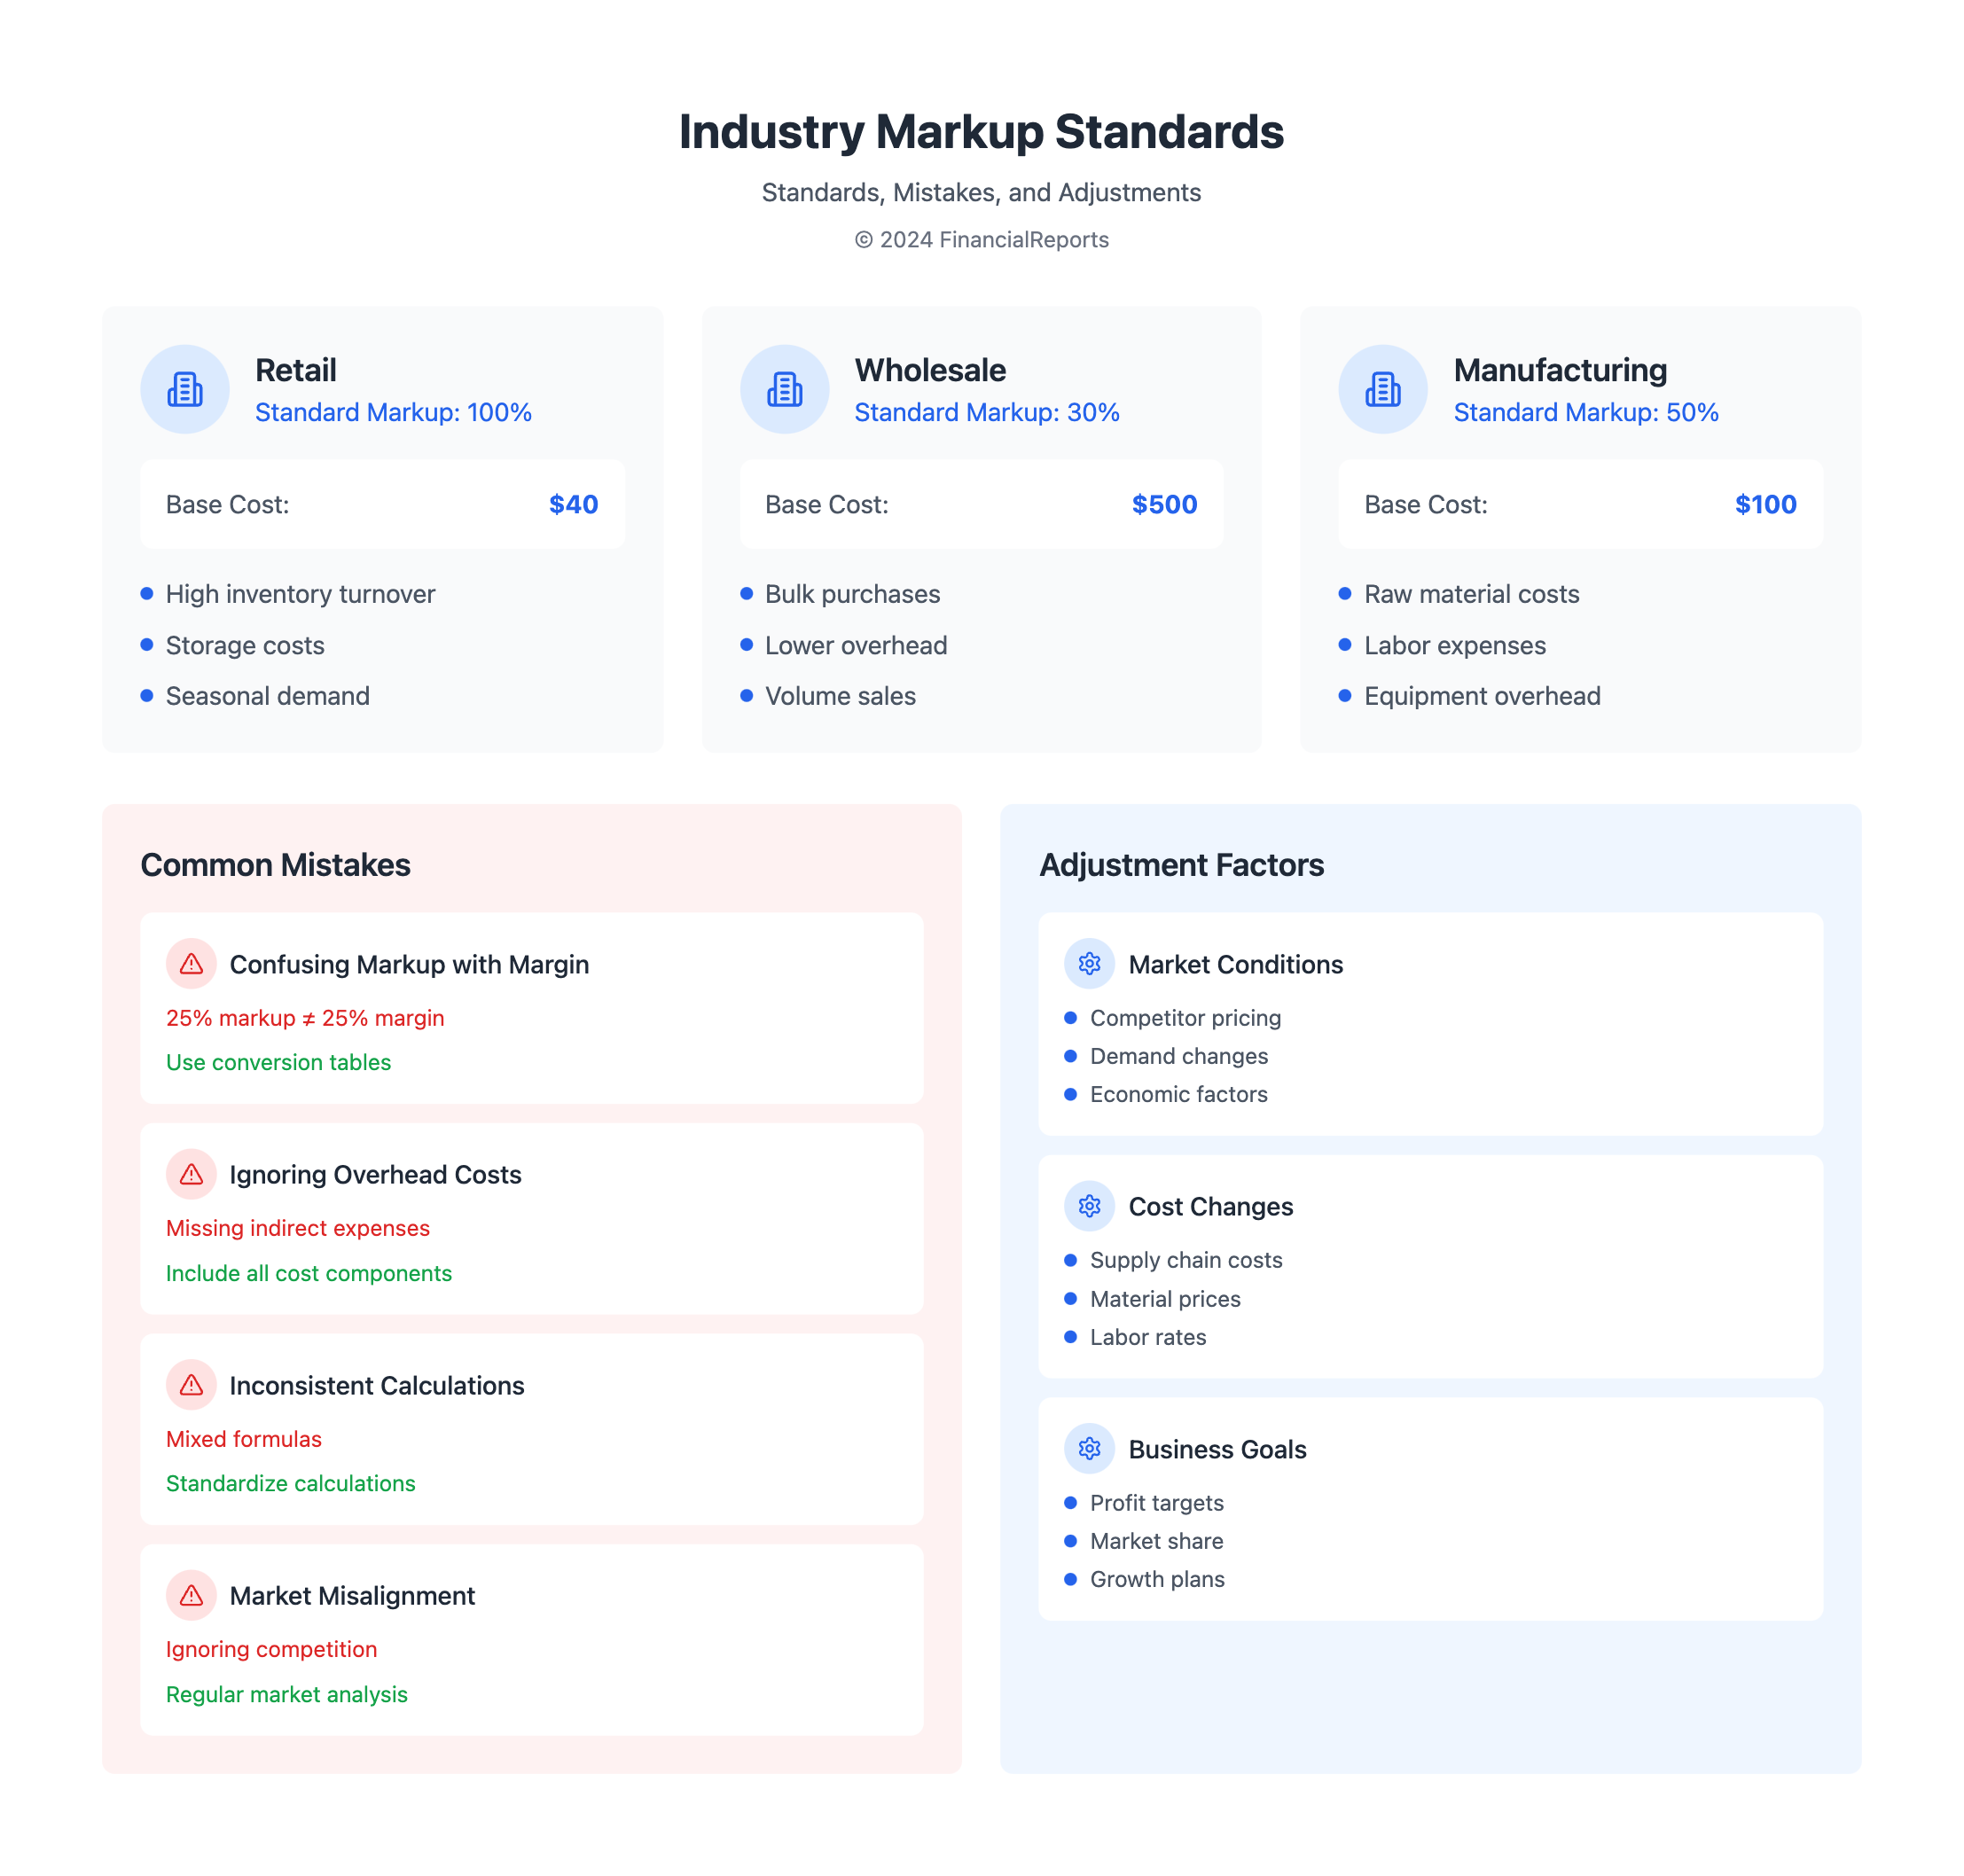
Task: Click the Wholesale base cost $500 value
Action: pyautogui.click(x=1164, y=504)
